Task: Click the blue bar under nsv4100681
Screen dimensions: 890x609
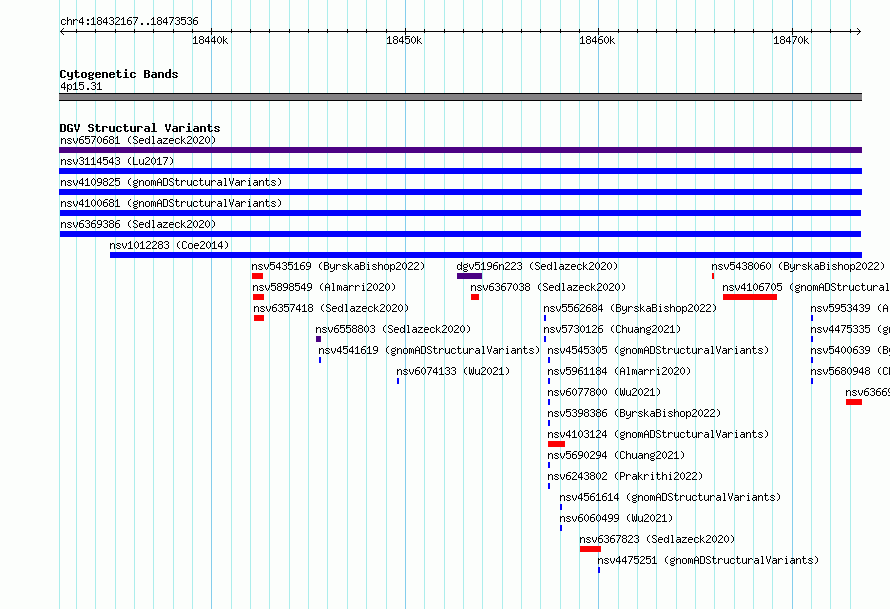Action: point(460,213)
